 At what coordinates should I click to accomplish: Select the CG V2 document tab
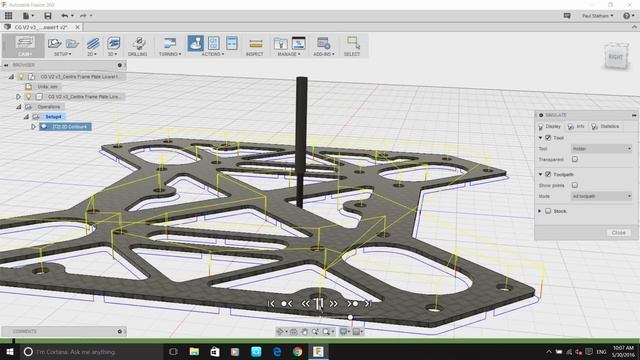pyautogui.click(x=41, y=27)
